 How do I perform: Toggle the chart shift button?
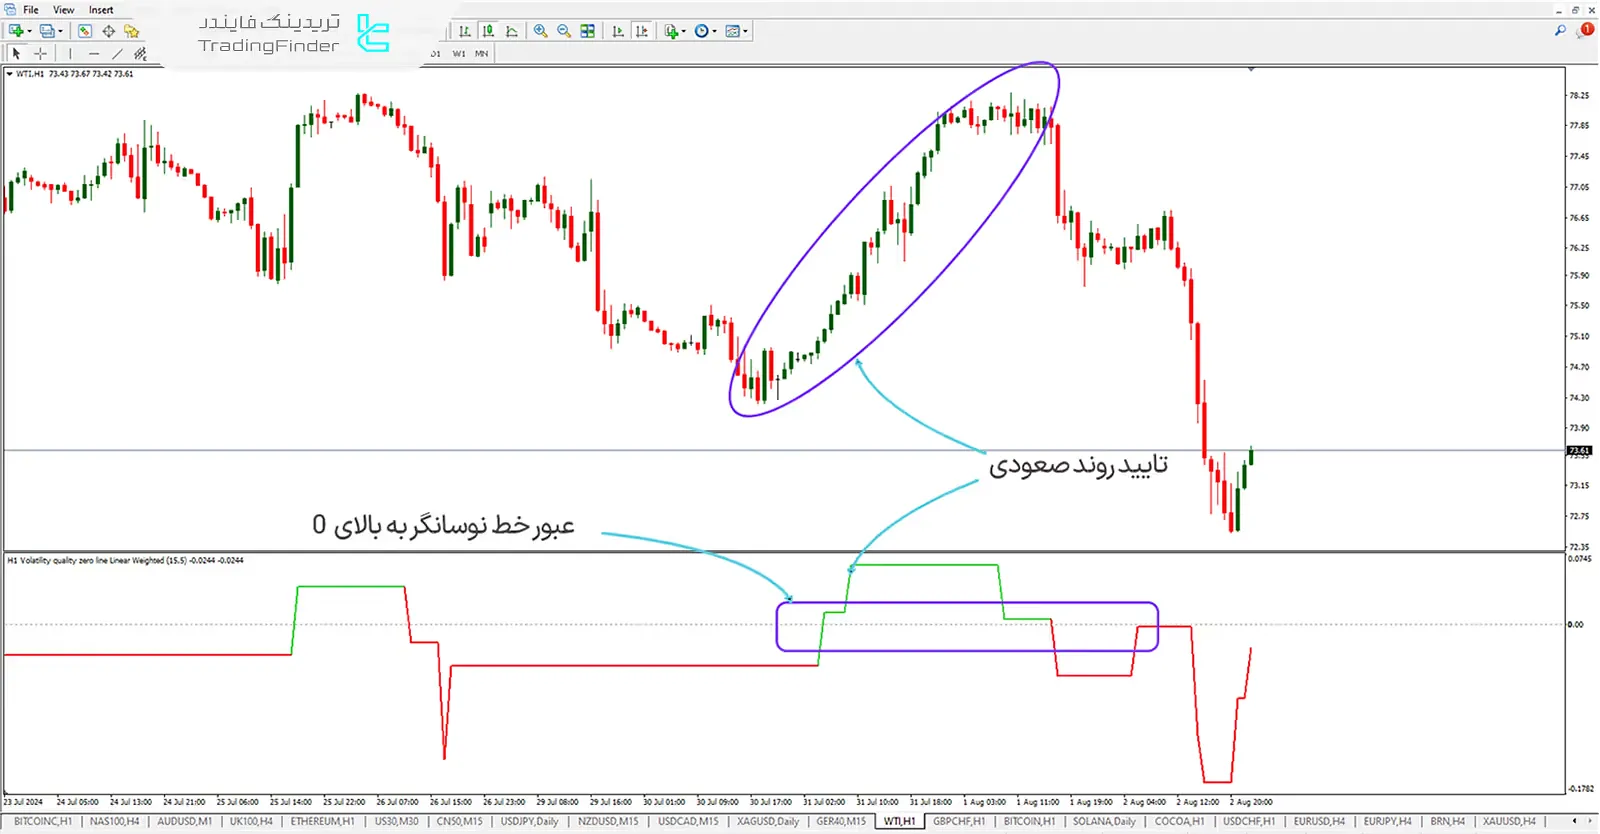click(x=641, y=31)
